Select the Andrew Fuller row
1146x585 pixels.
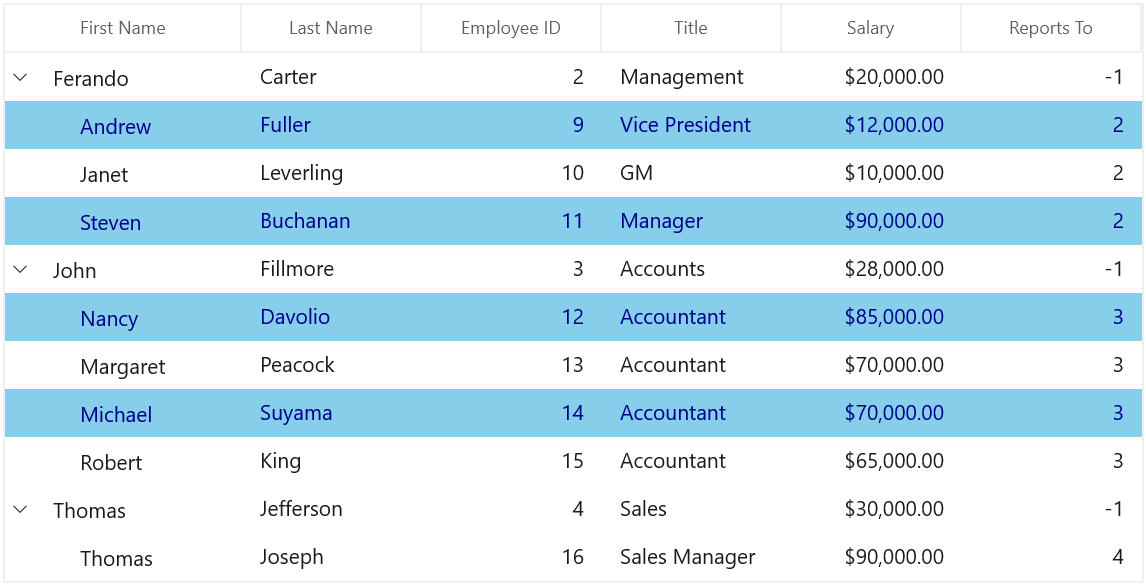tap(573, 125)
